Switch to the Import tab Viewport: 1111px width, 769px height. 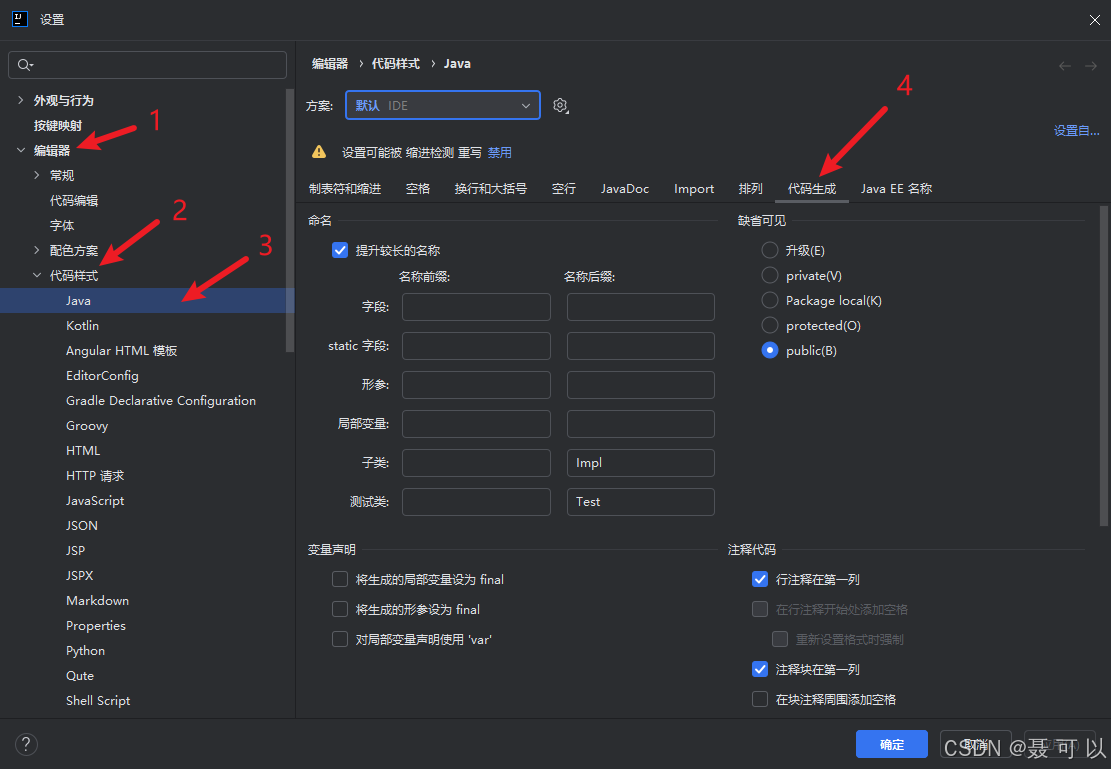coord(693,188)
